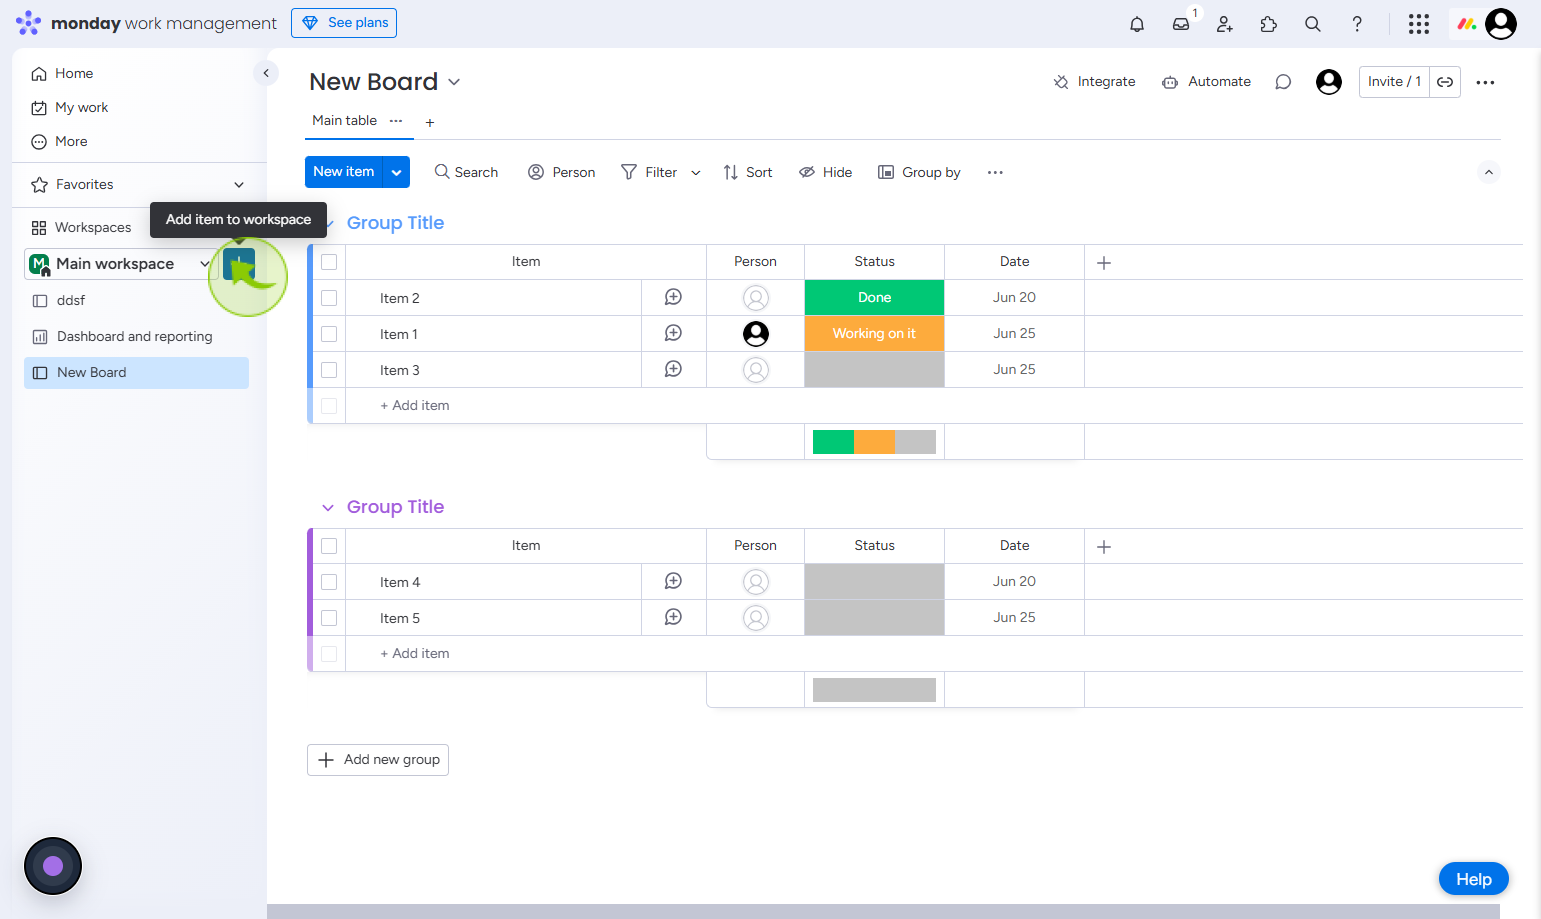The height and width of the screenshot is (919, 1541).
Task: Collapse the second Group Title group
Action: pos(328,508)
